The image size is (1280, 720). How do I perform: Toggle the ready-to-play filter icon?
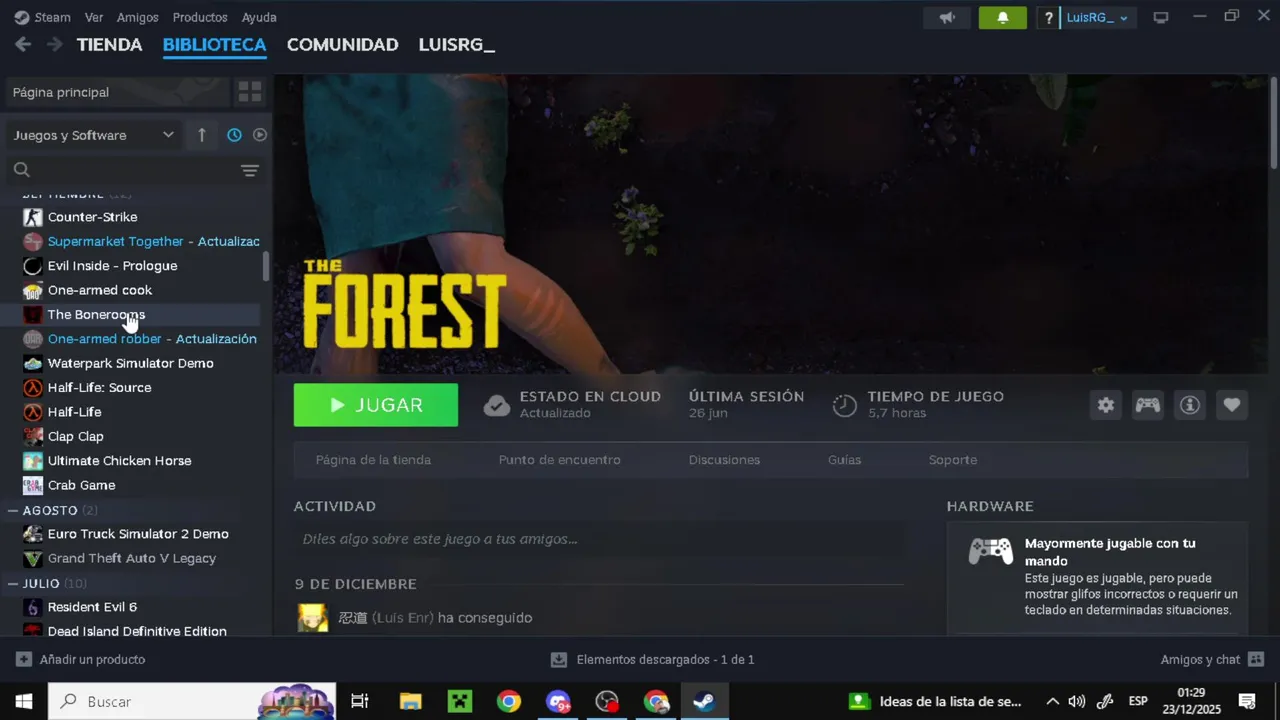(260, 135)
